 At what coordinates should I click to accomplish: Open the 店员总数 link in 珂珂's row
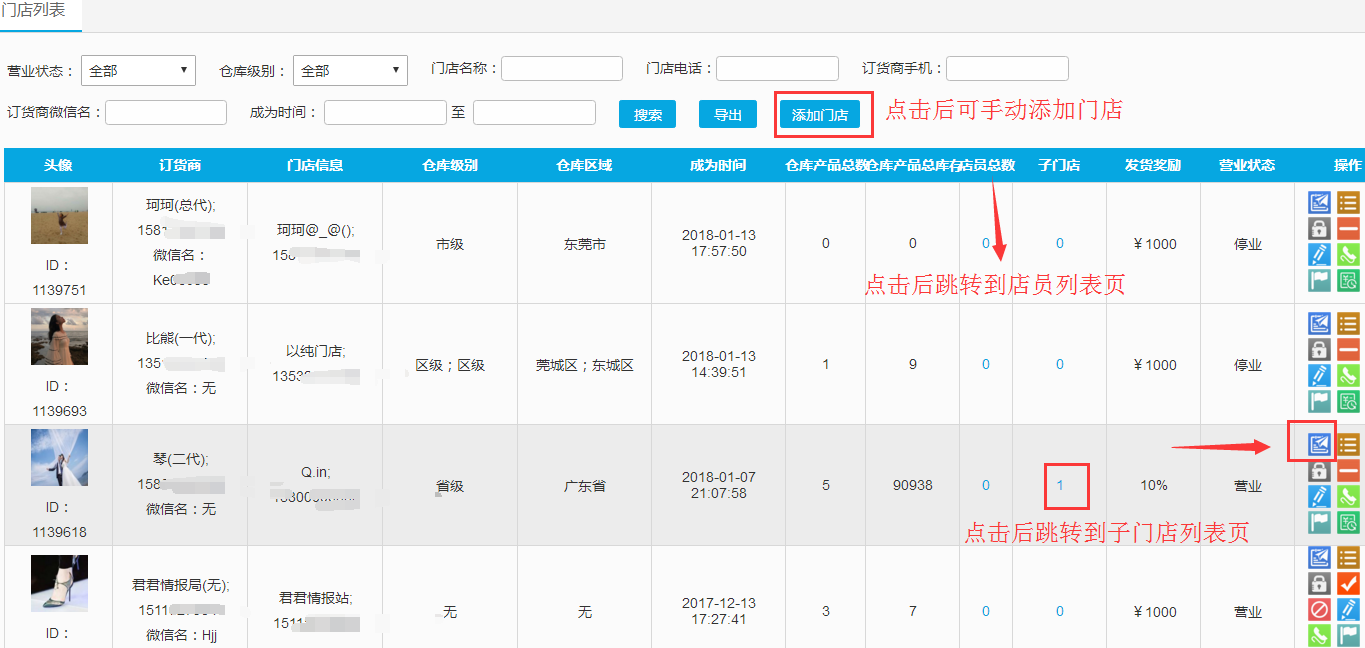coord(986,243)
